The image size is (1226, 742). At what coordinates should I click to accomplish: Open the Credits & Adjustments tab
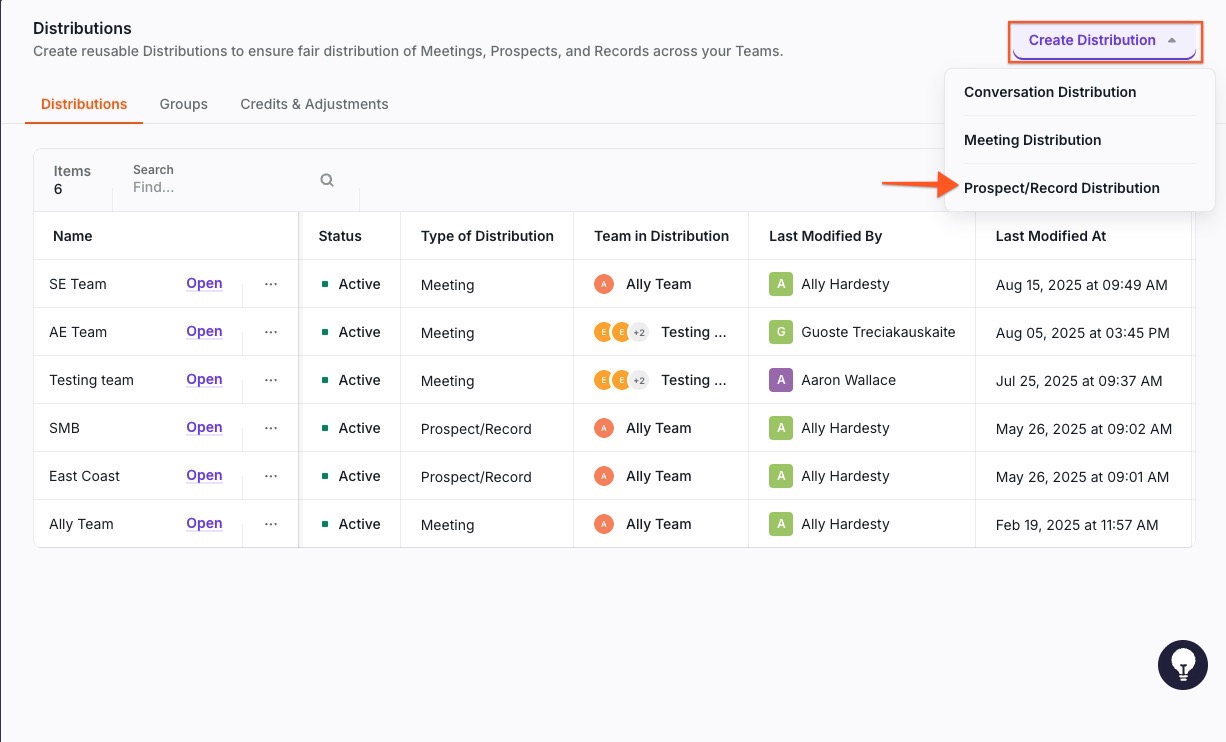[314, 104]
